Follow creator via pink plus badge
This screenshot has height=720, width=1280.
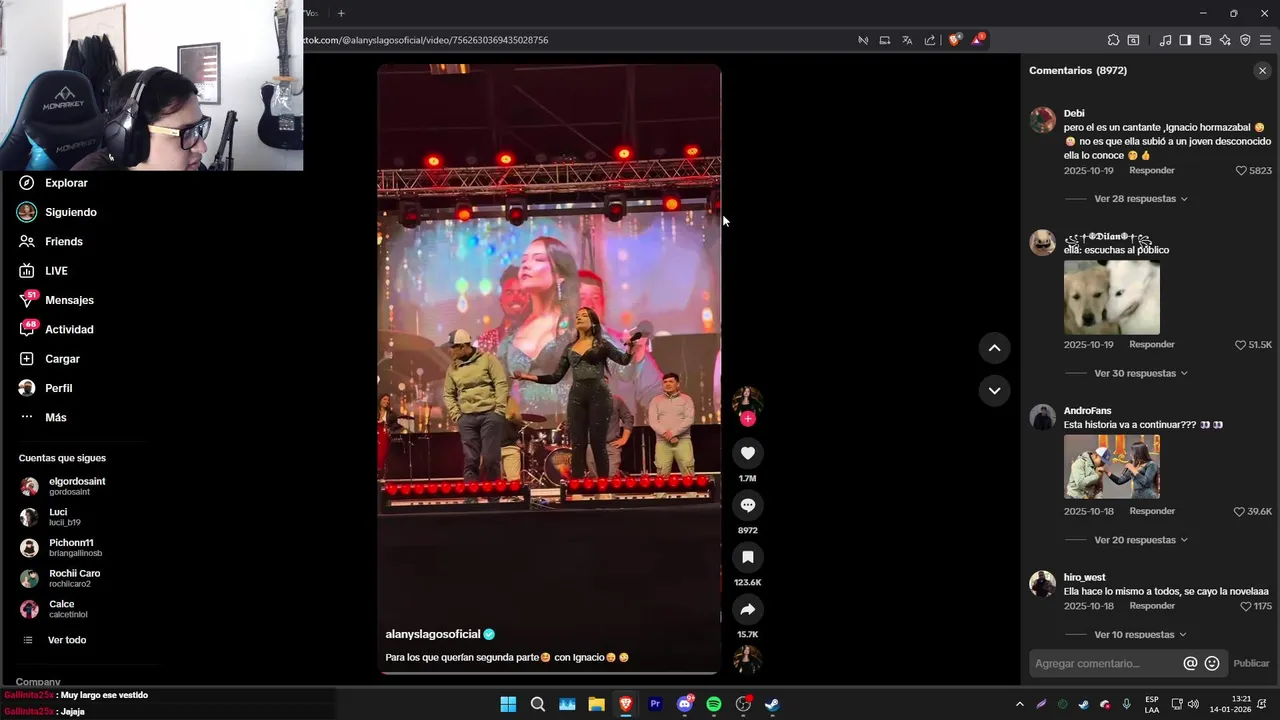click(747, 419)
